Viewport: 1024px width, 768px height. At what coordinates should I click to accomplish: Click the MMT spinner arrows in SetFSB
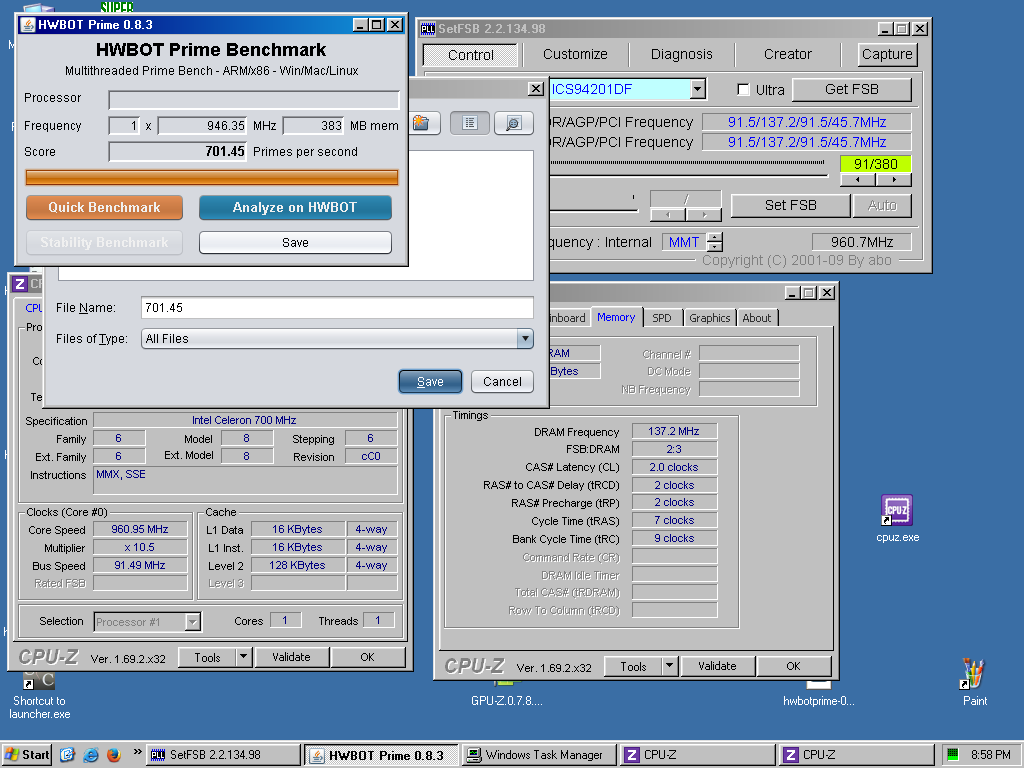point(715,242)
